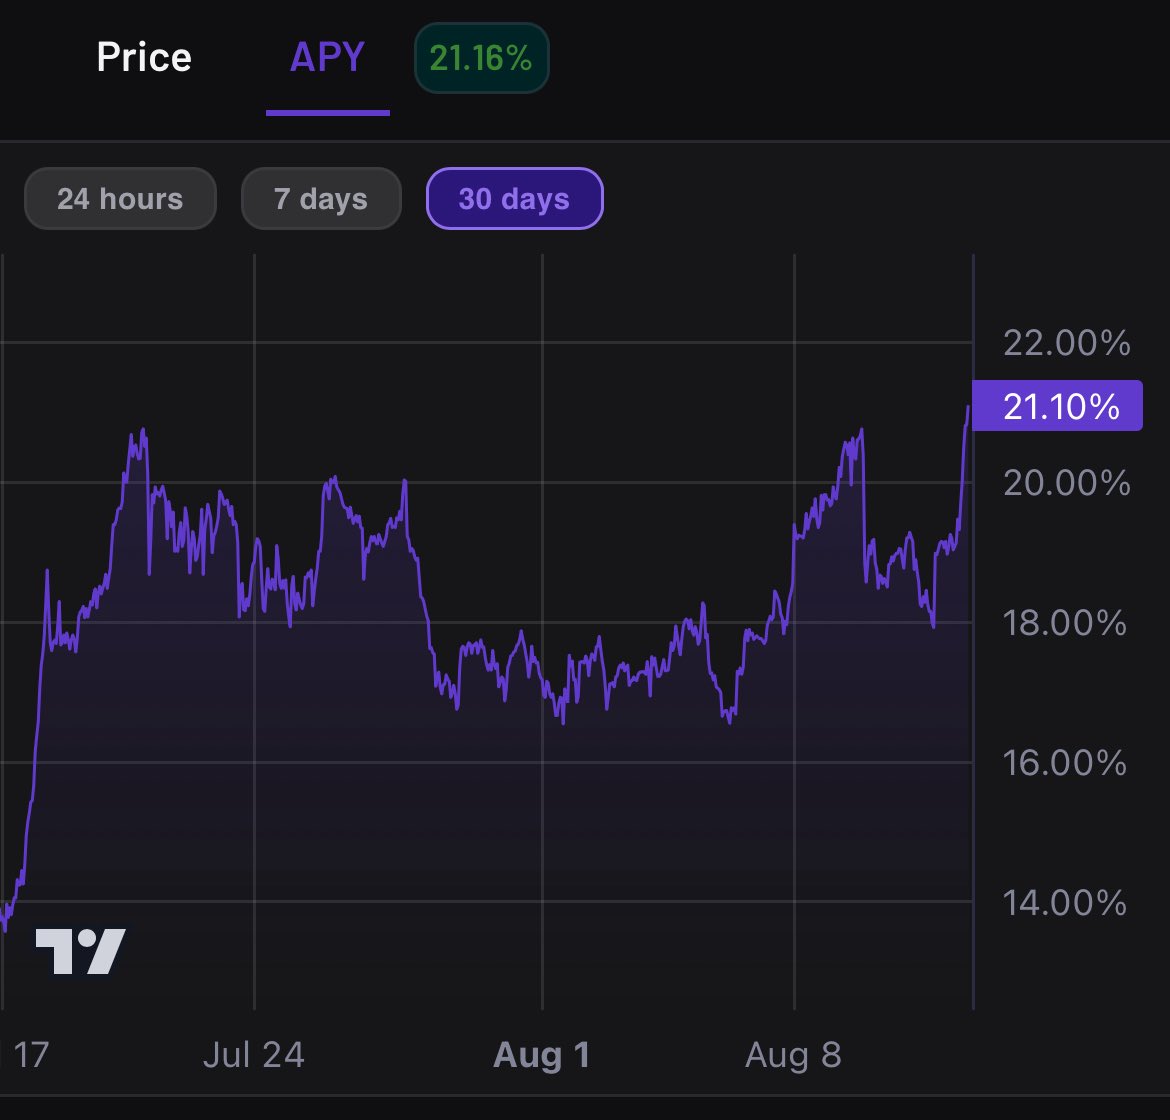Click the 22.00% axis label
1170x1120 pixels.
(1066, 343)
